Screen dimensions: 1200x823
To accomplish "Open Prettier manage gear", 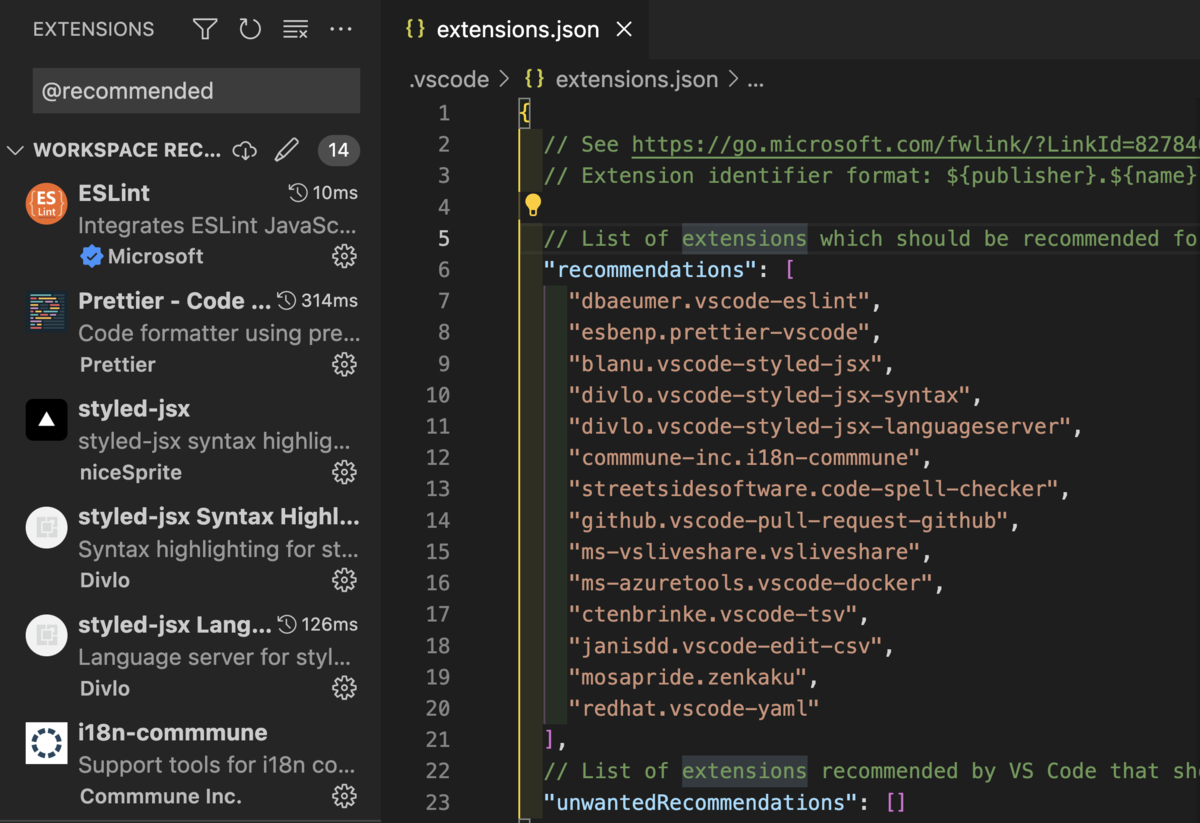I will (x=344, y=365).
